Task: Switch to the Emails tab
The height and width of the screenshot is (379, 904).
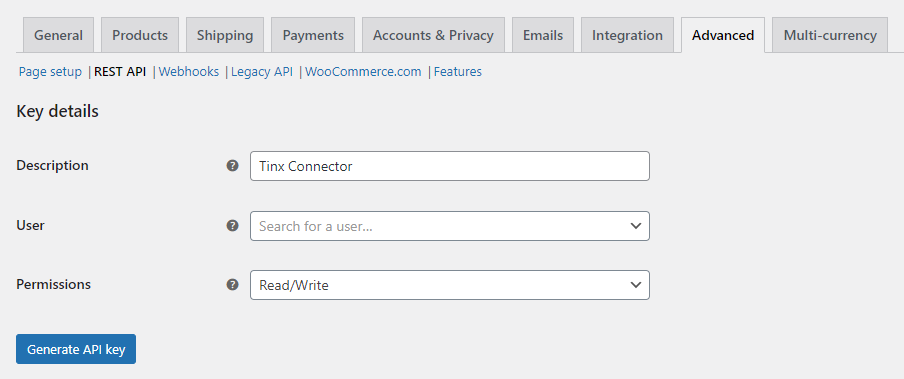Action: tap(543, 35)
